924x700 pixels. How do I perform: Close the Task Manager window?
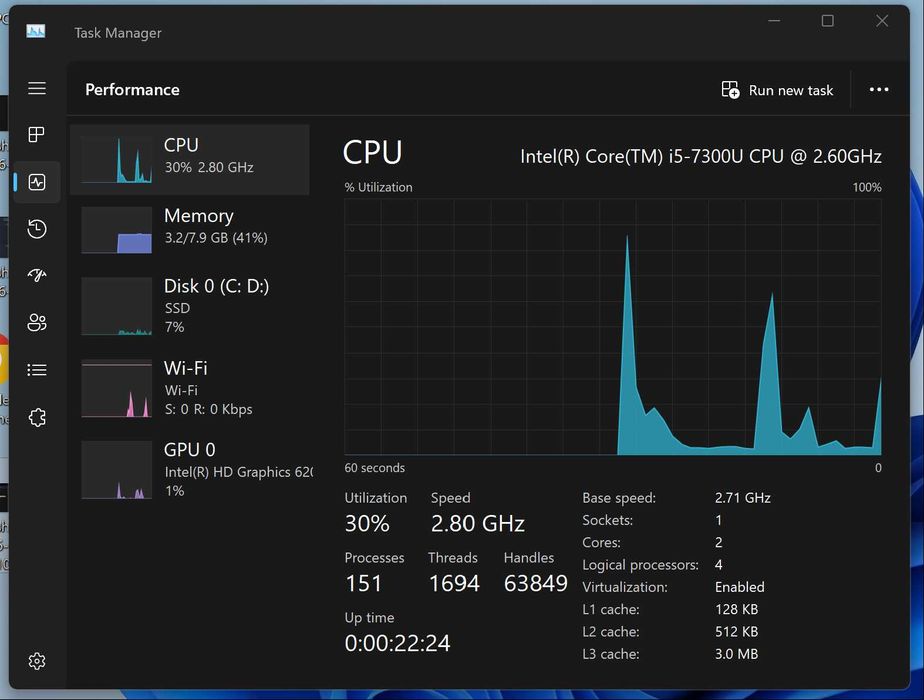point(882,21)
